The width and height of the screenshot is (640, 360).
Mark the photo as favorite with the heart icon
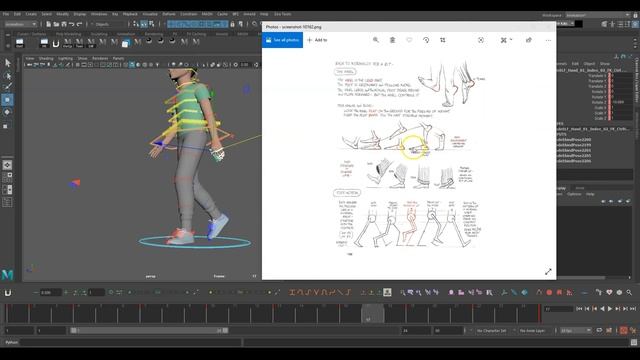click(409, 40)
